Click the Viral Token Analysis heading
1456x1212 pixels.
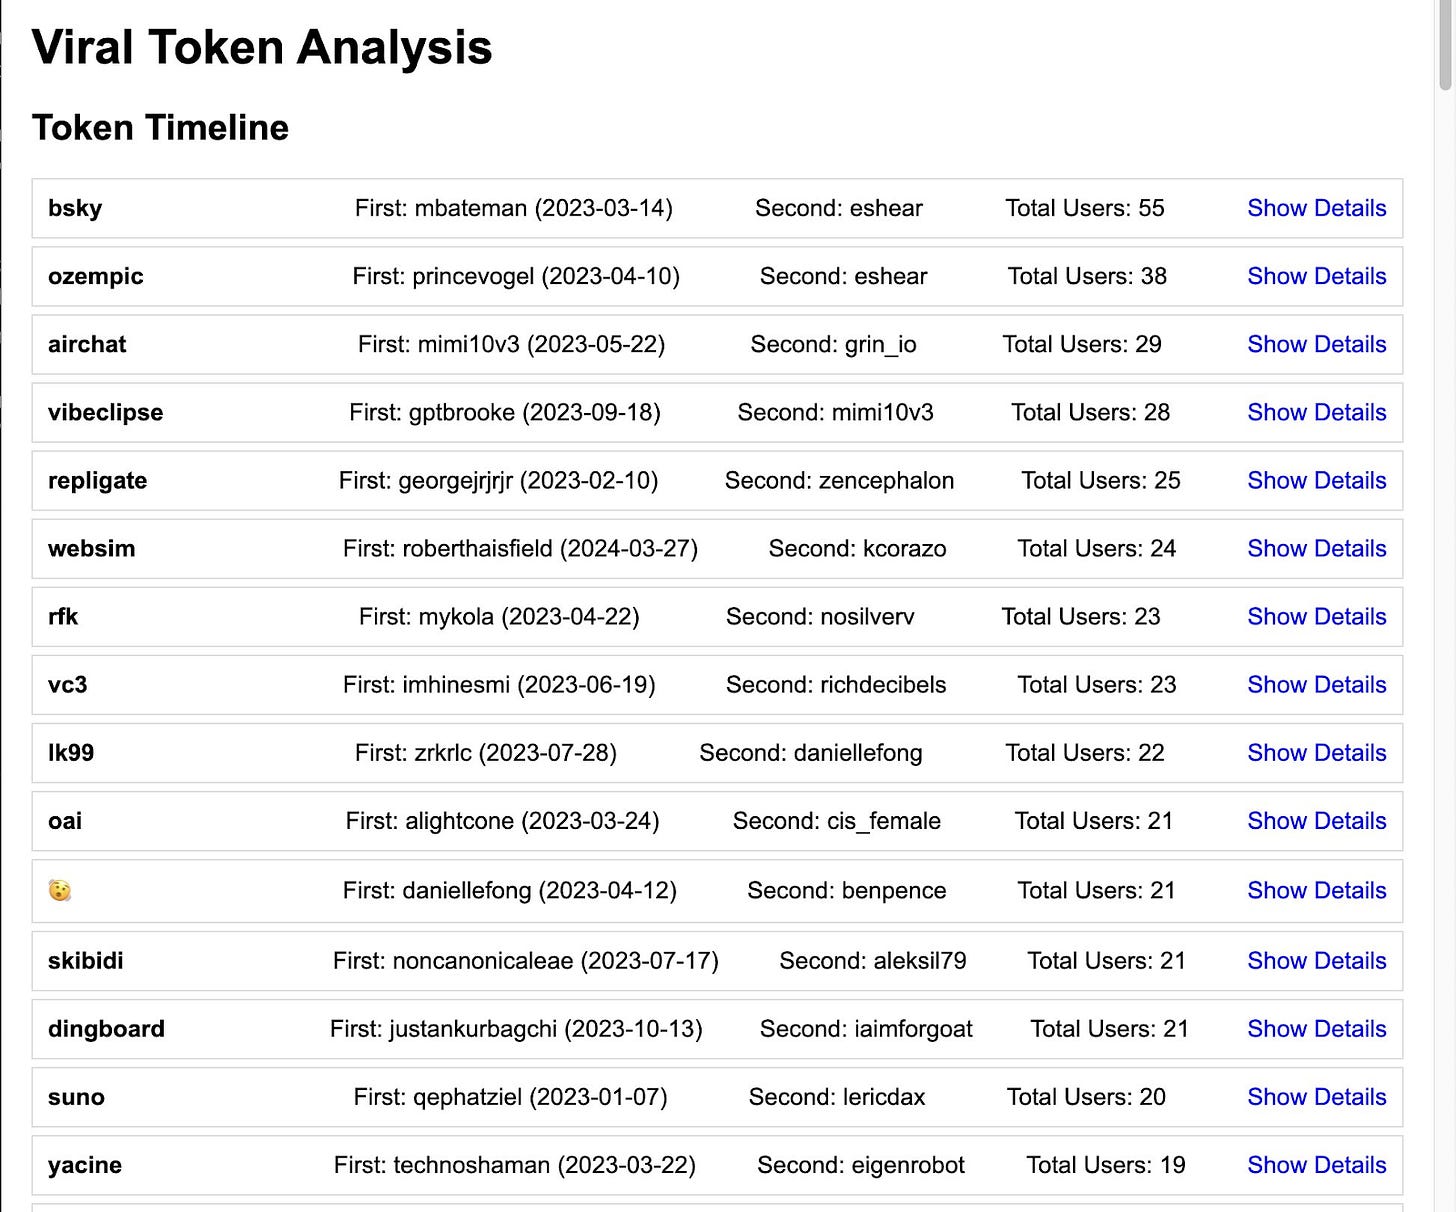pyautogui.click(x=262, y=47)
